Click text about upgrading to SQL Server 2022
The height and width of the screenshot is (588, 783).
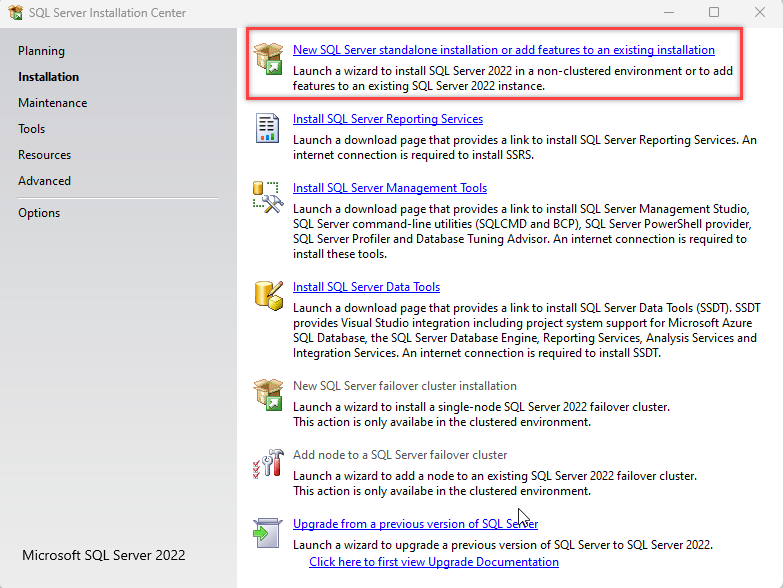(503, 545)
